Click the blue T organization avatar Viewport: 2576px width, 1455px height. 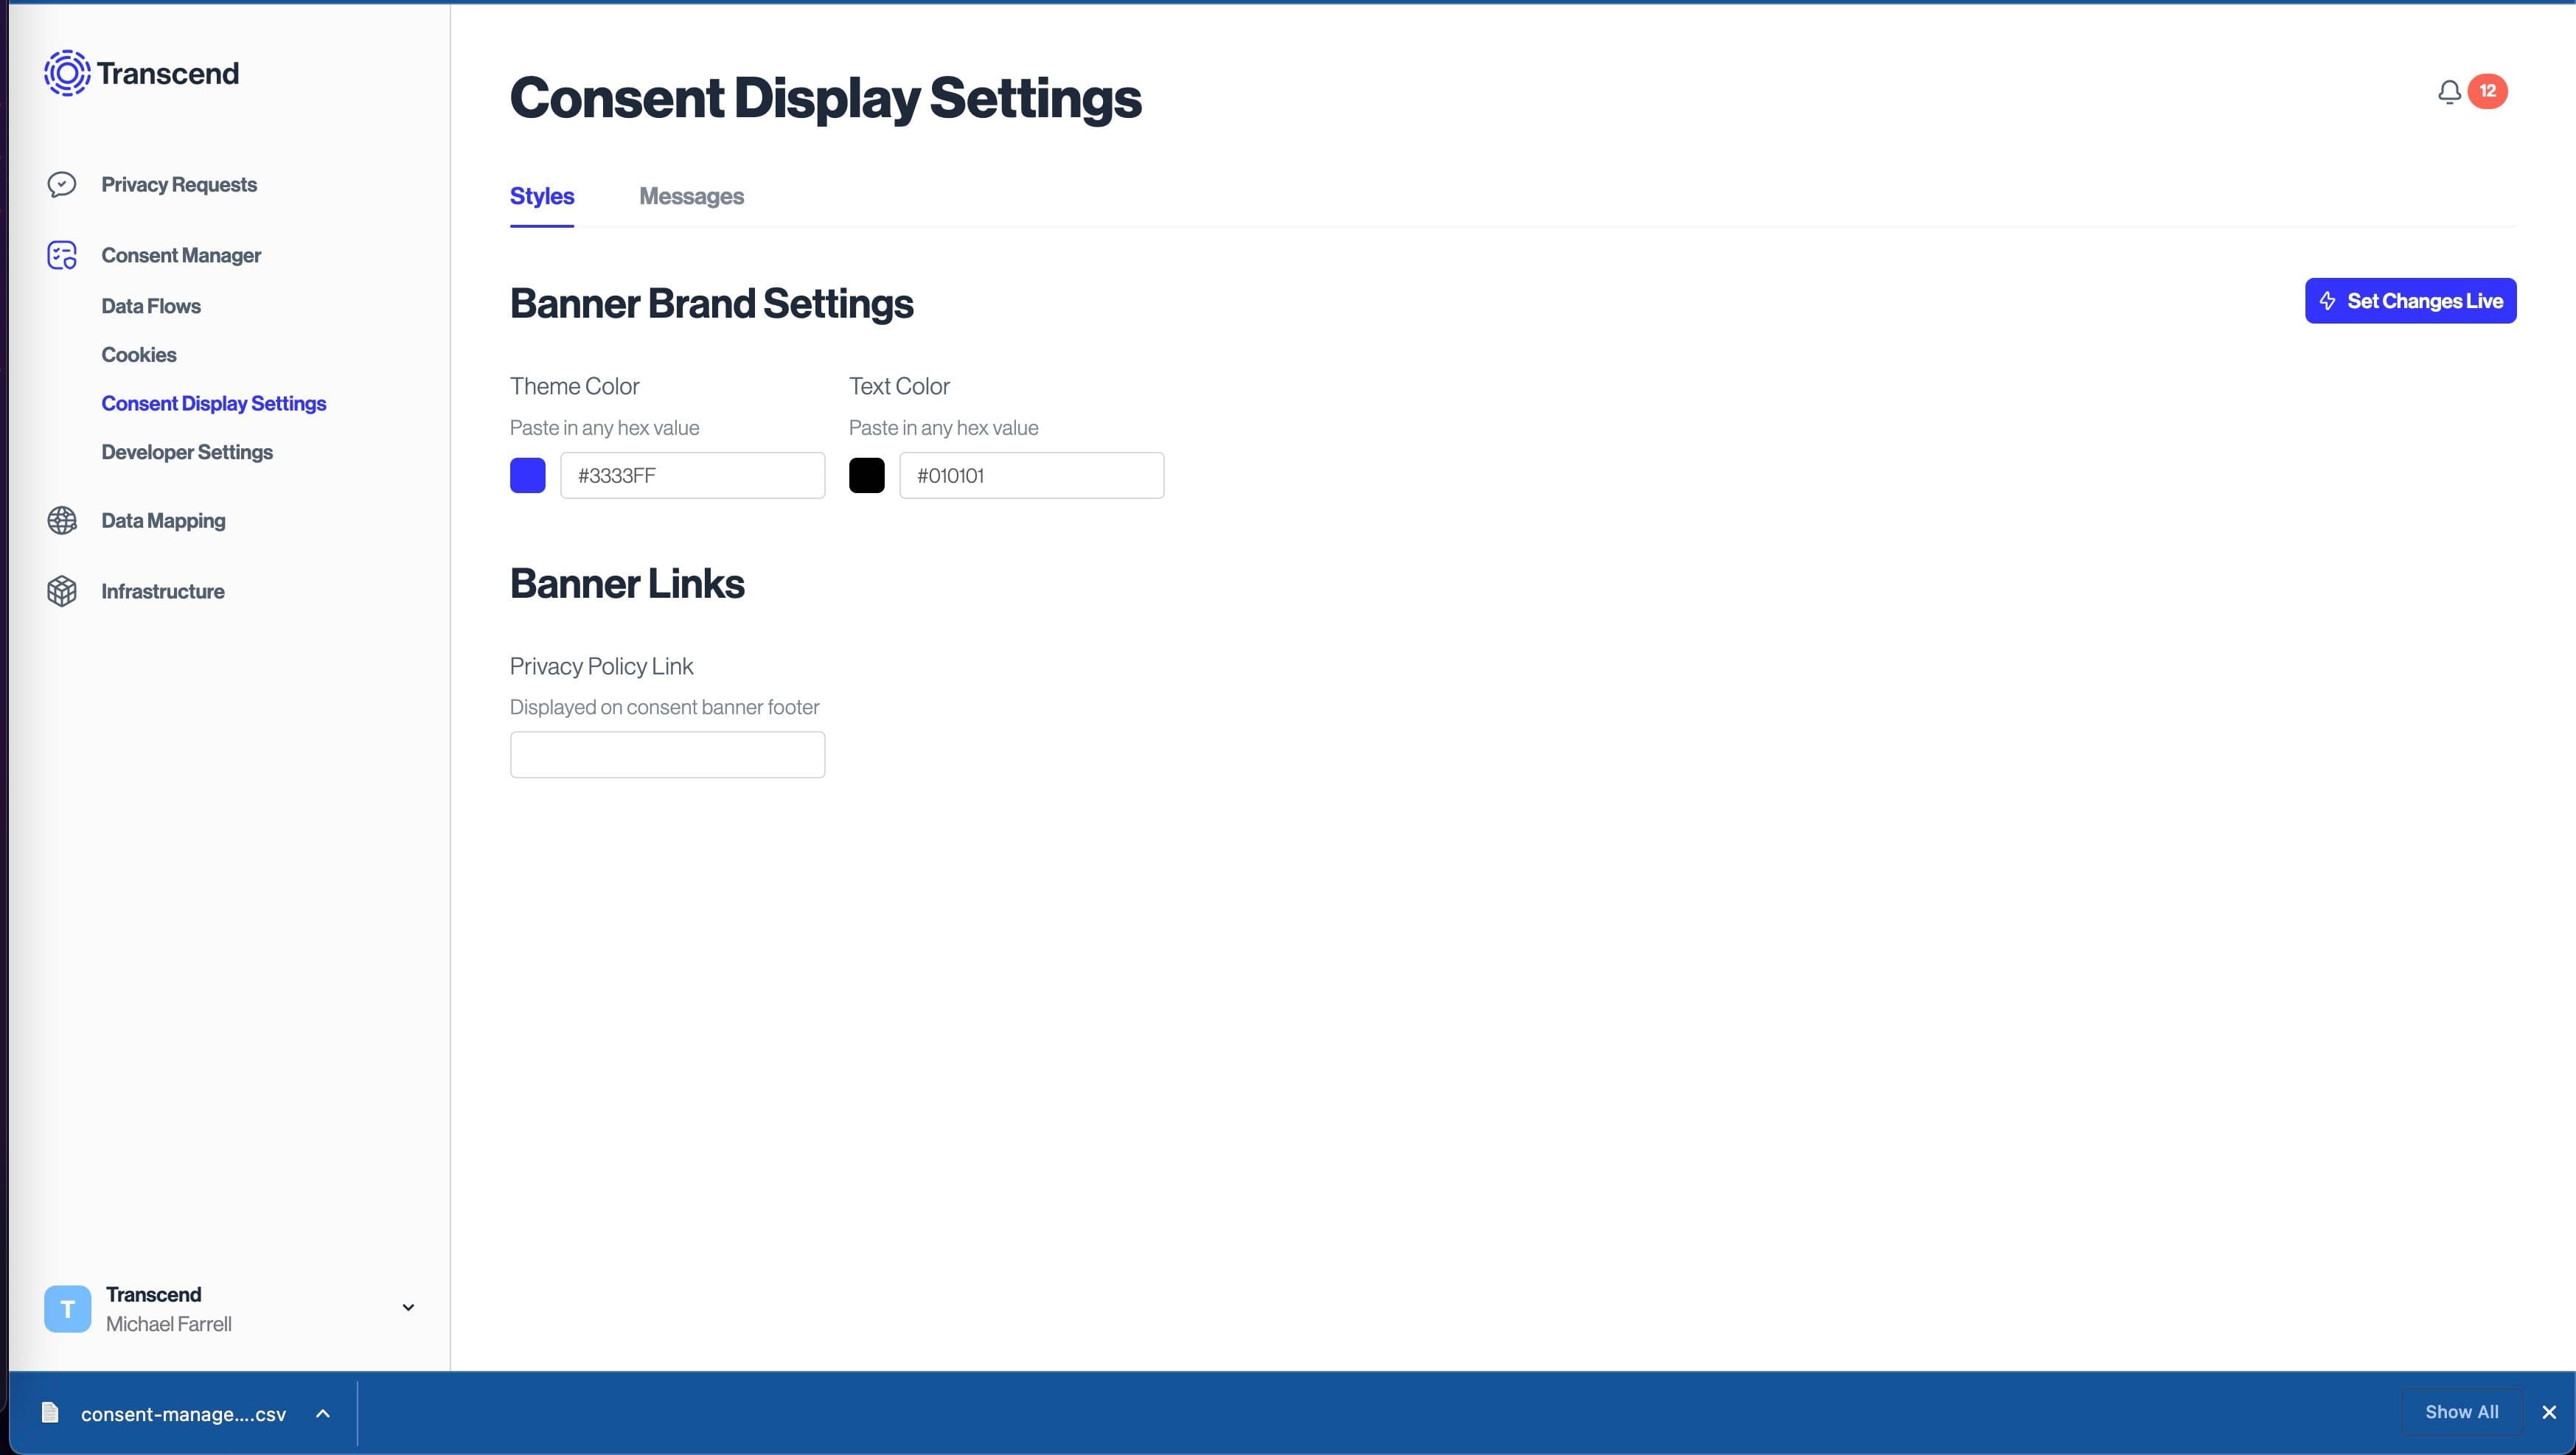(x=67, y=1308)
